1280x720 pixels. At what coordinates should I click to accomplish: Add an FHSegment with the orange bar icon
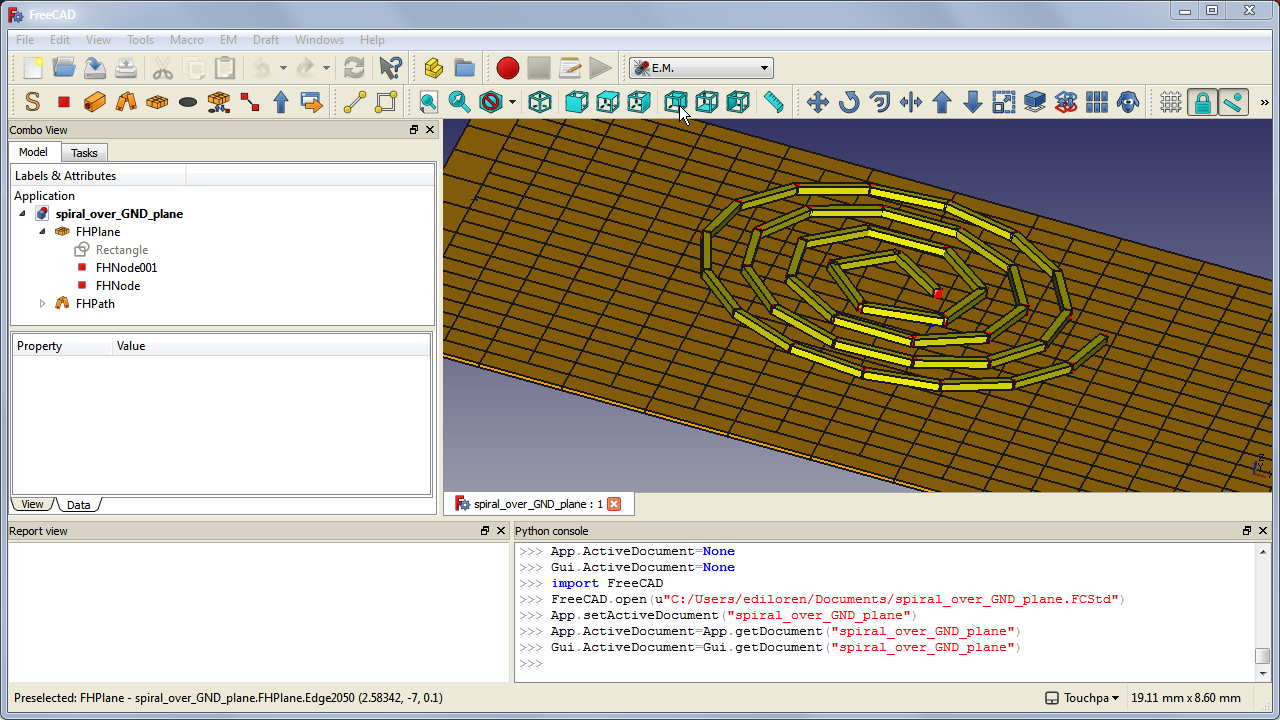click(95, 102)
